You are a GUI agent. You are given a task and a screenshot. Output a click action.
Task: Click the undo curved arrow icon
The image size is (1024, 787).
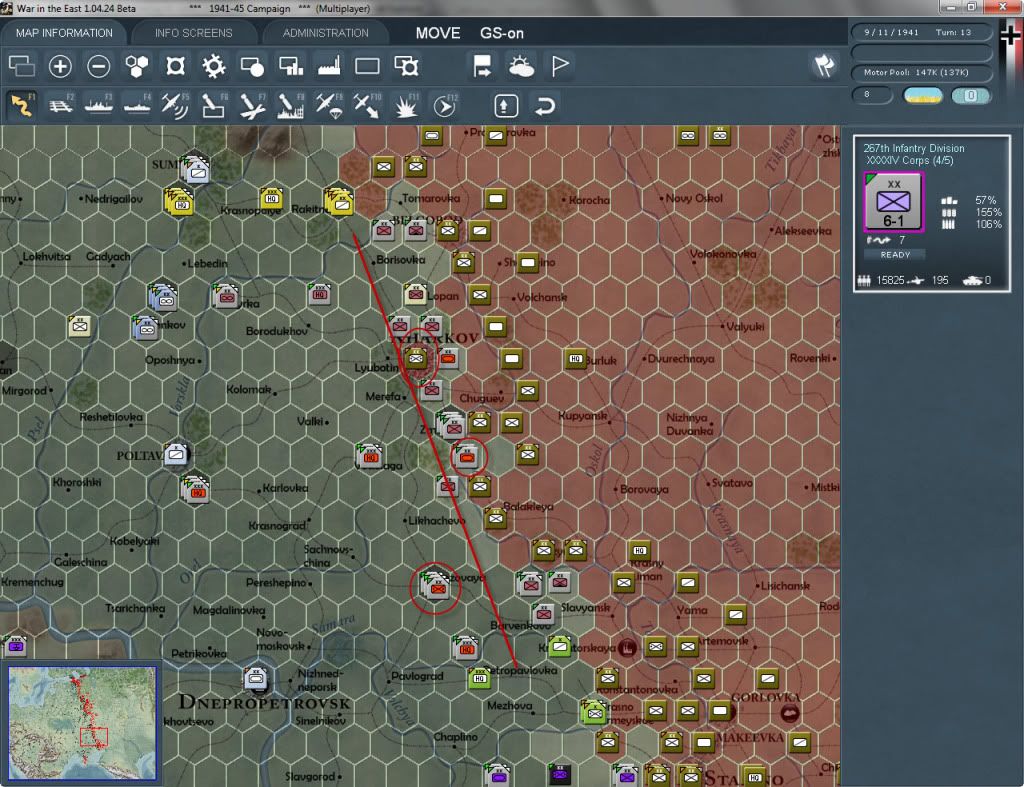[x=545, y=106]
